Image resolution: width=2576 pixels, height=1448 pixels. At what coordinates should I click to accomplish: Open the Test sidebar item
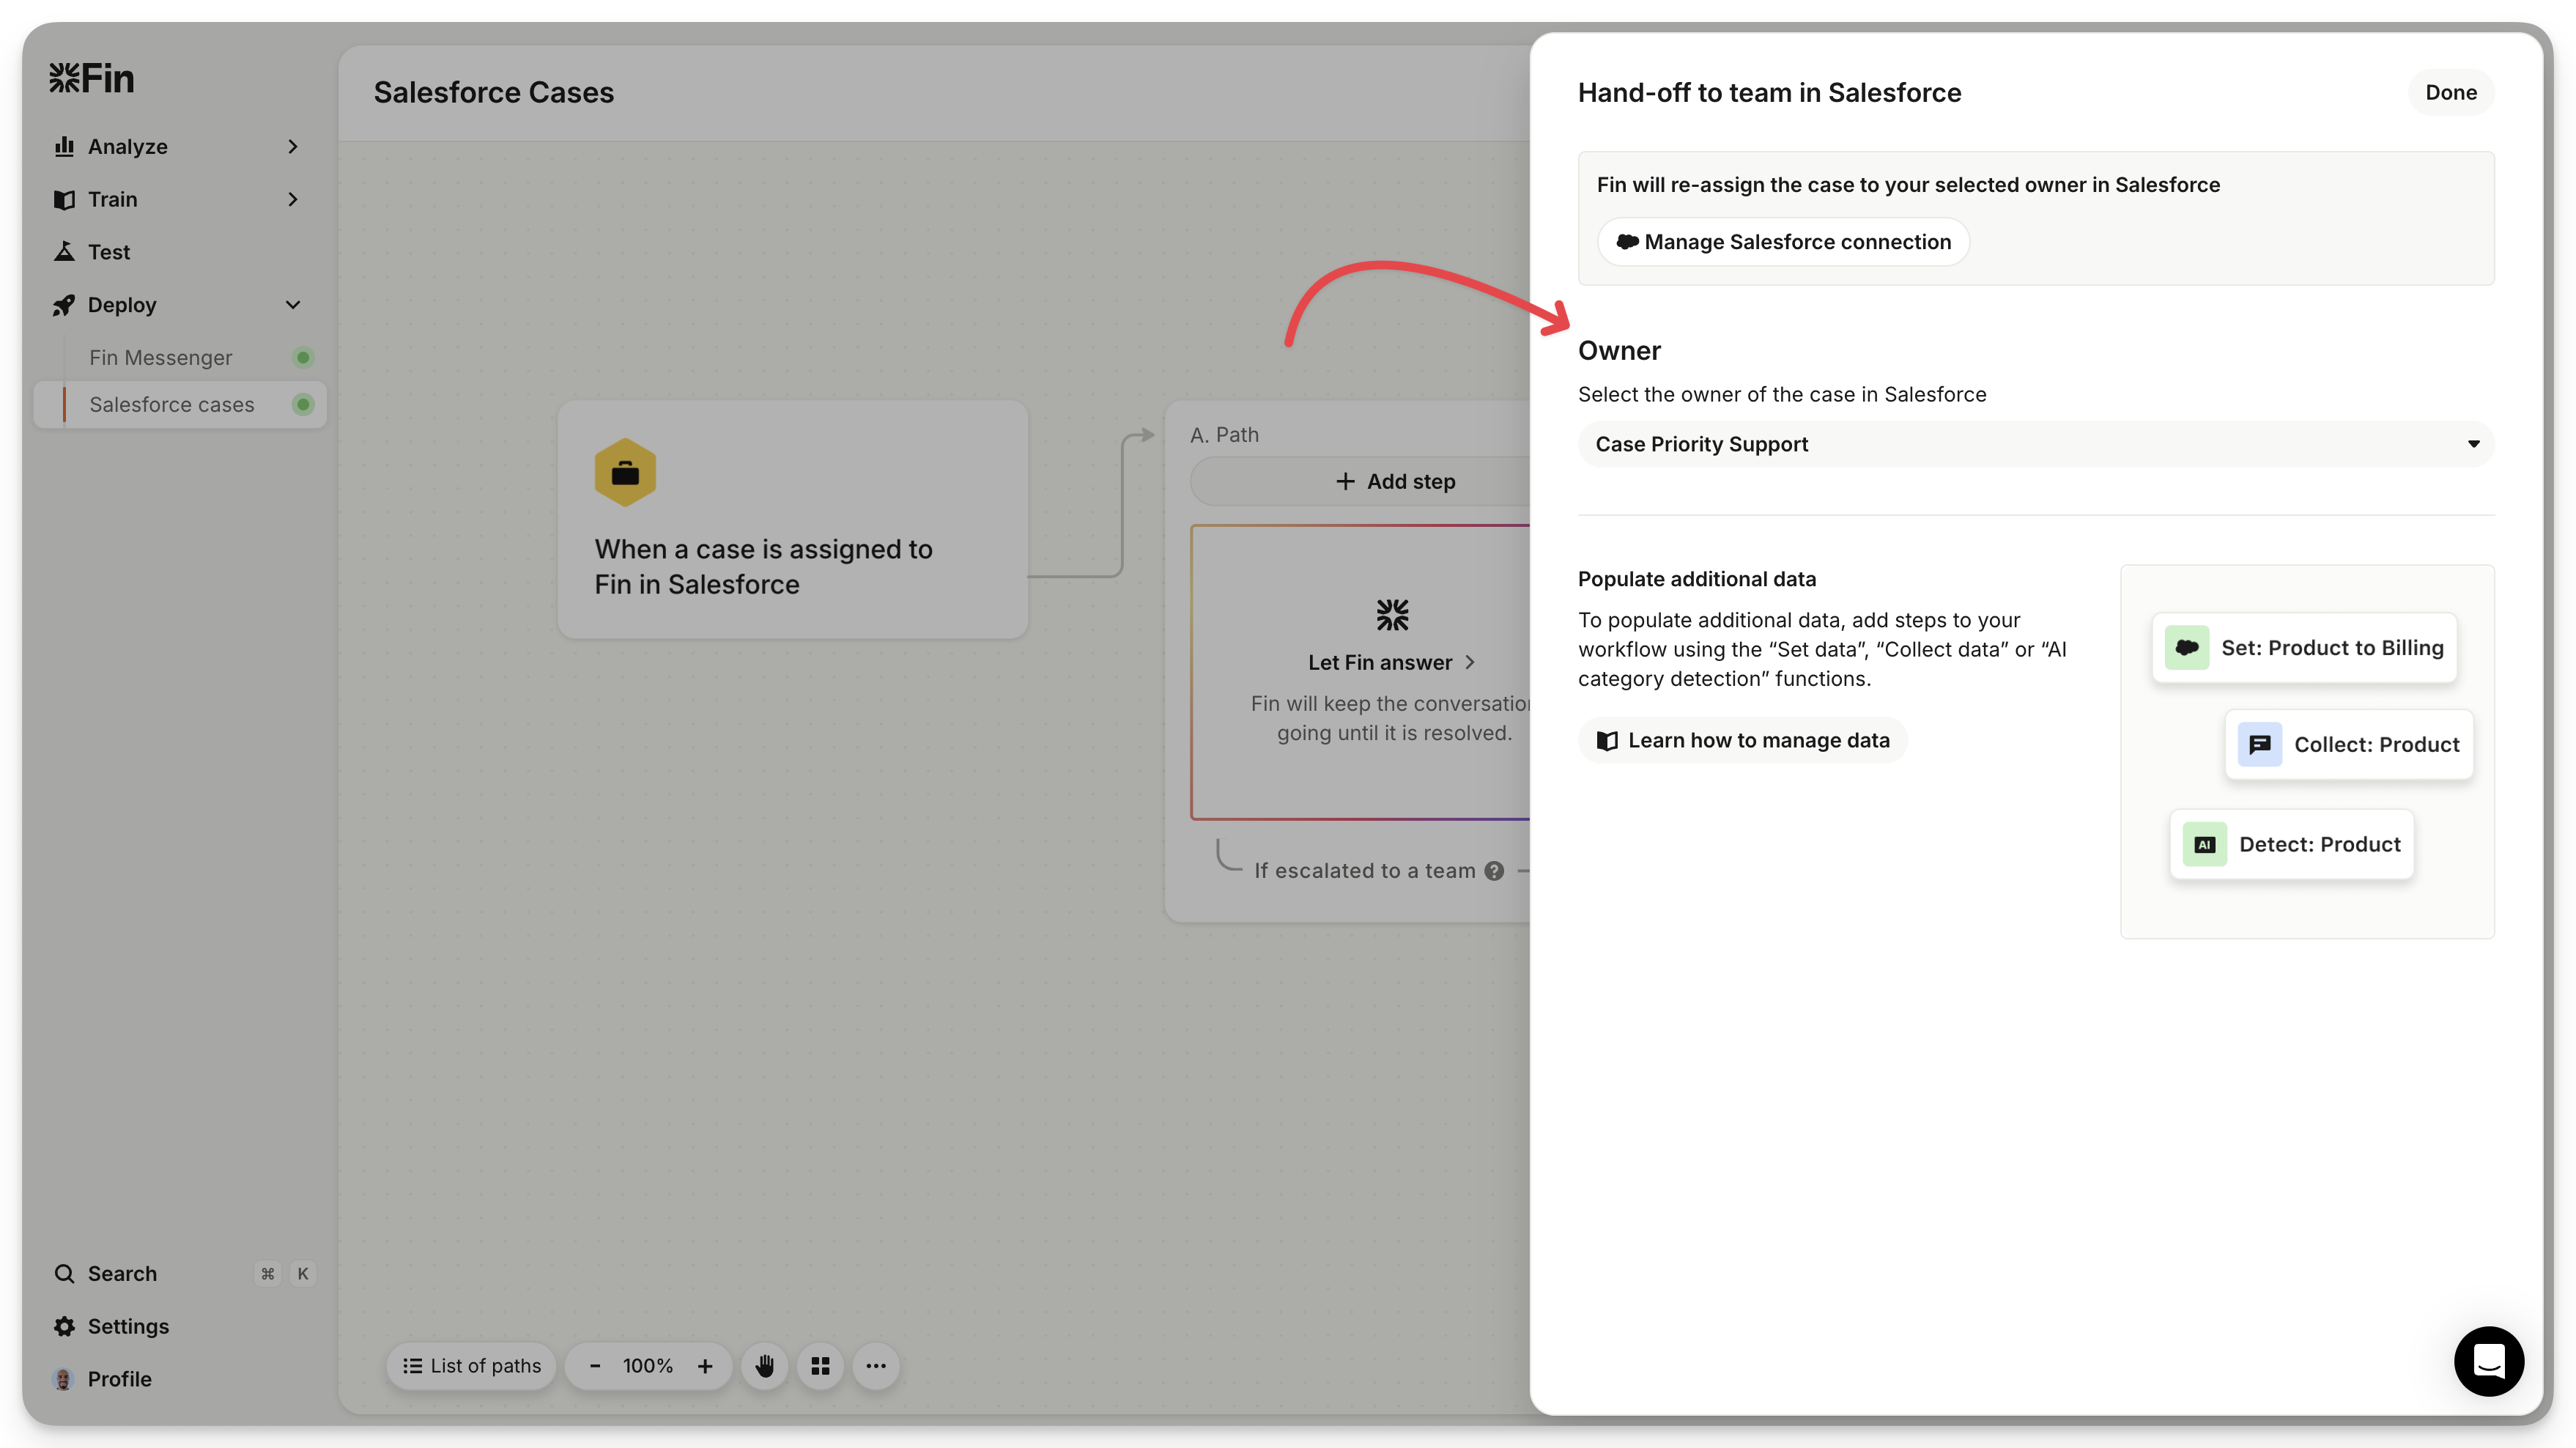pos(109,252)
